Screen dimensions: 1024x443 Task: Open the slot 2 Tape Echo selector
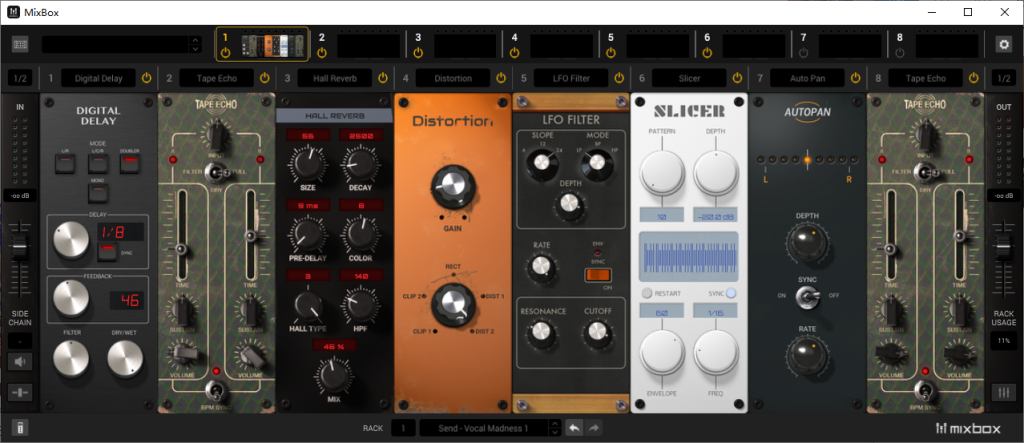(x=217, y=78)
